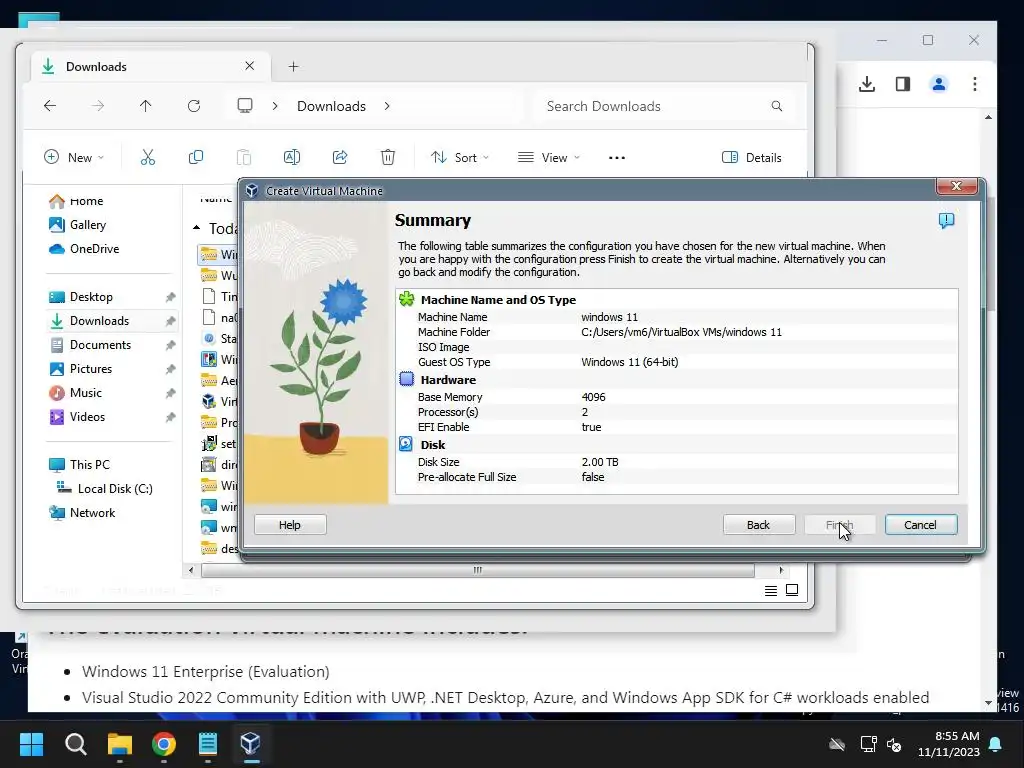This screenshot has height=768, width=1024.
Task: Click the Explorer search magnifier icon
Action: tap(776, 106)
